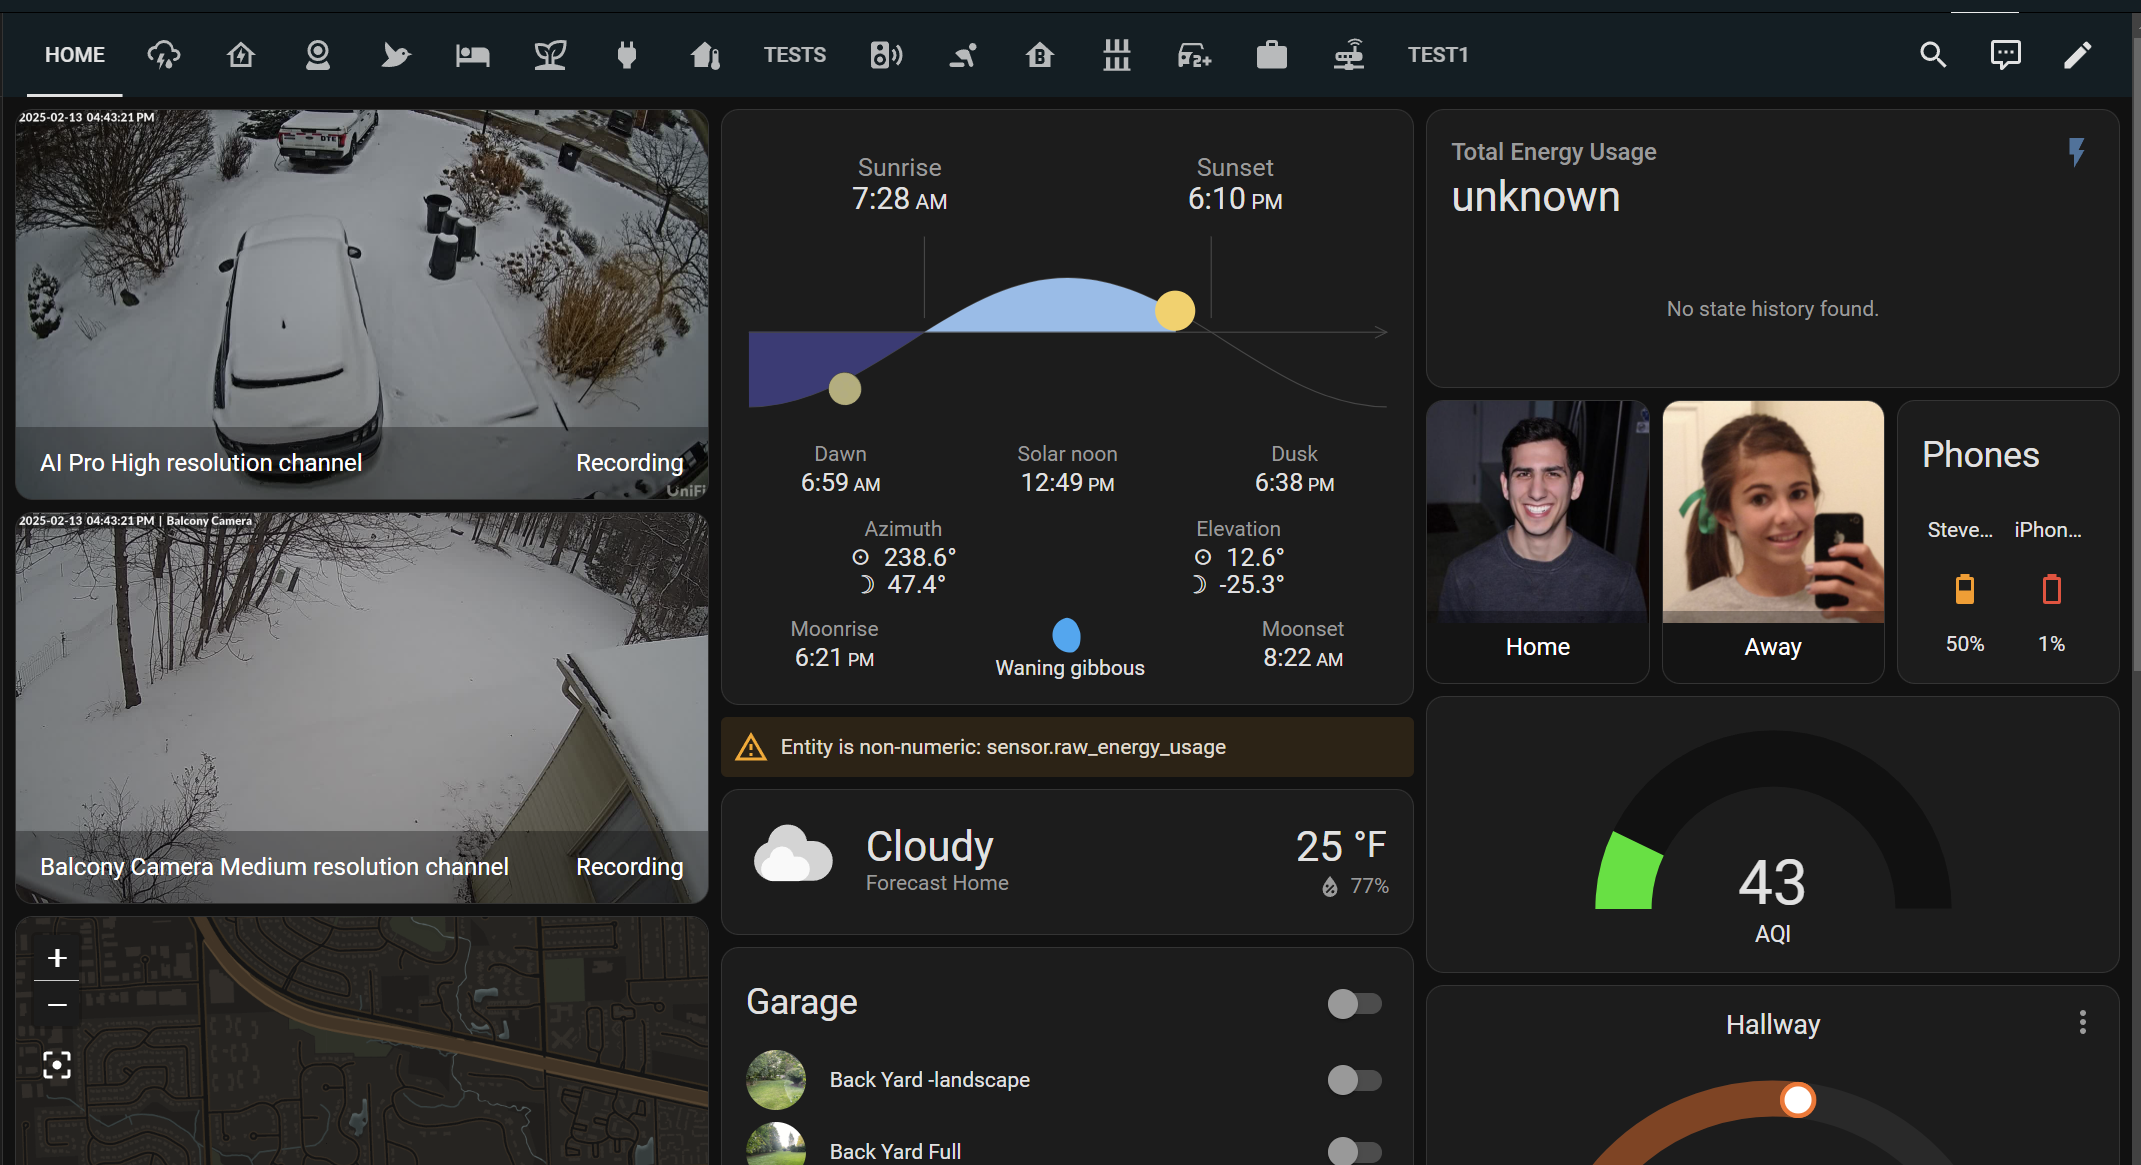Click the AQI gauge showing 43
The width and height of the screenshot is (2141, 1165).
coord(1773,835)
